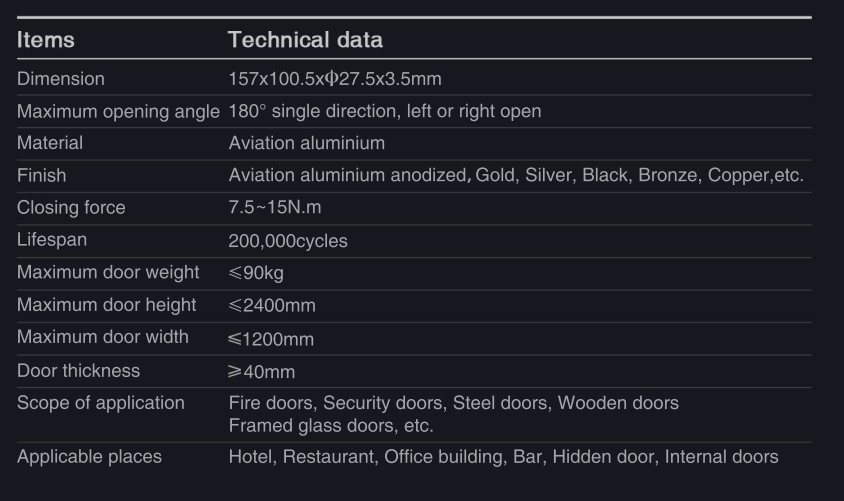Select the Maximum door weight label
The height and width of the screenshot is (501, 844).
point(108,272)
